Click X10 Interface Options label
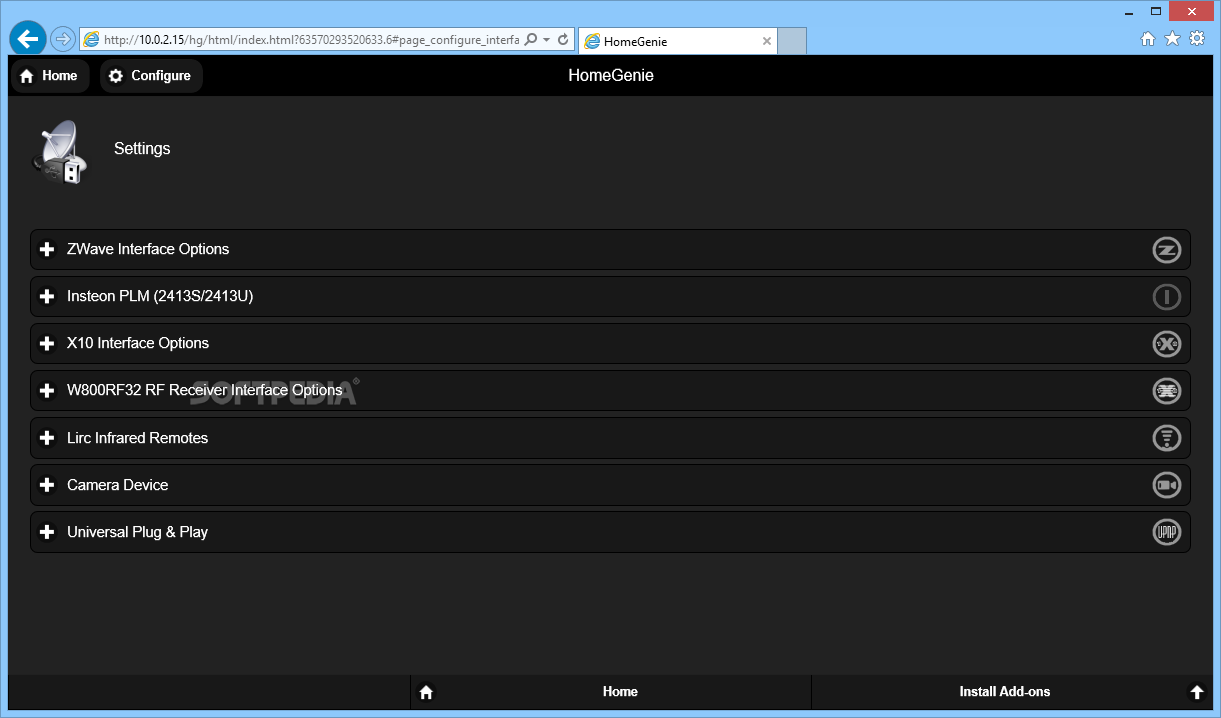Image resolution: width=1221 pixels, height=718 pixels. [138, 344]
